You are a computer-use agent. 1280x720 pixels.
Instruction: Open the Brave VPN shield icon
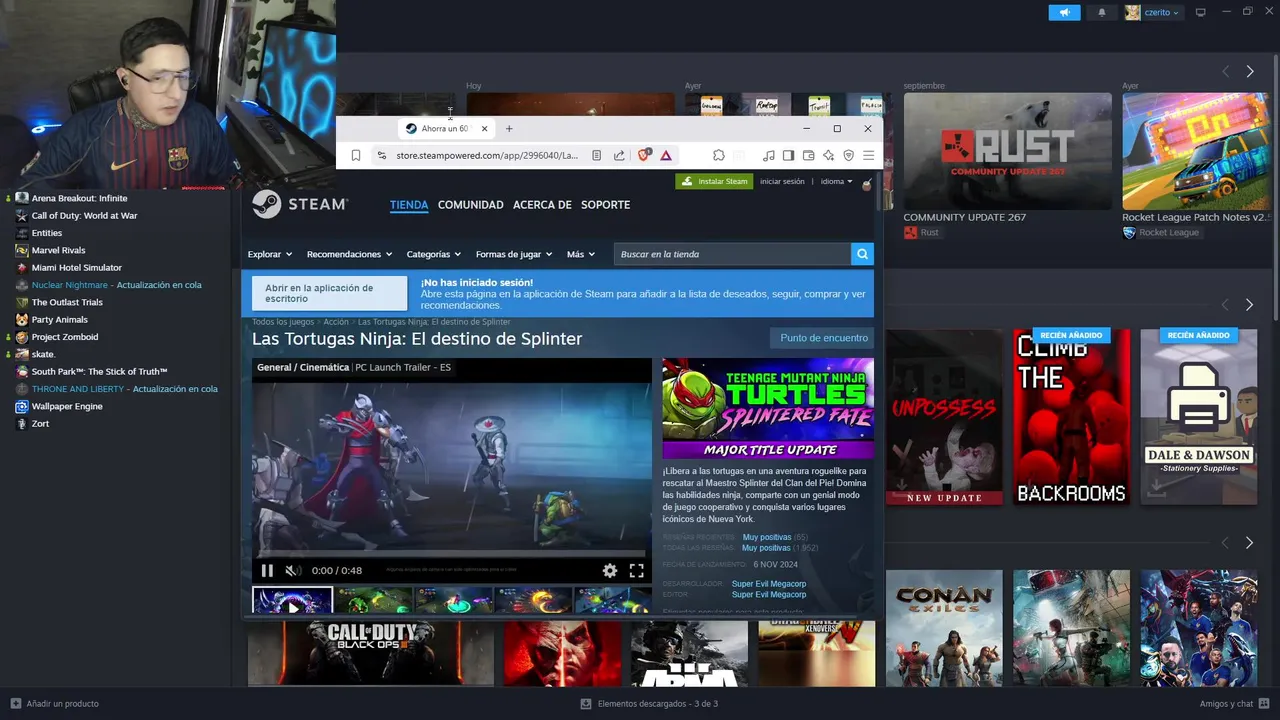tap(848, 155)
